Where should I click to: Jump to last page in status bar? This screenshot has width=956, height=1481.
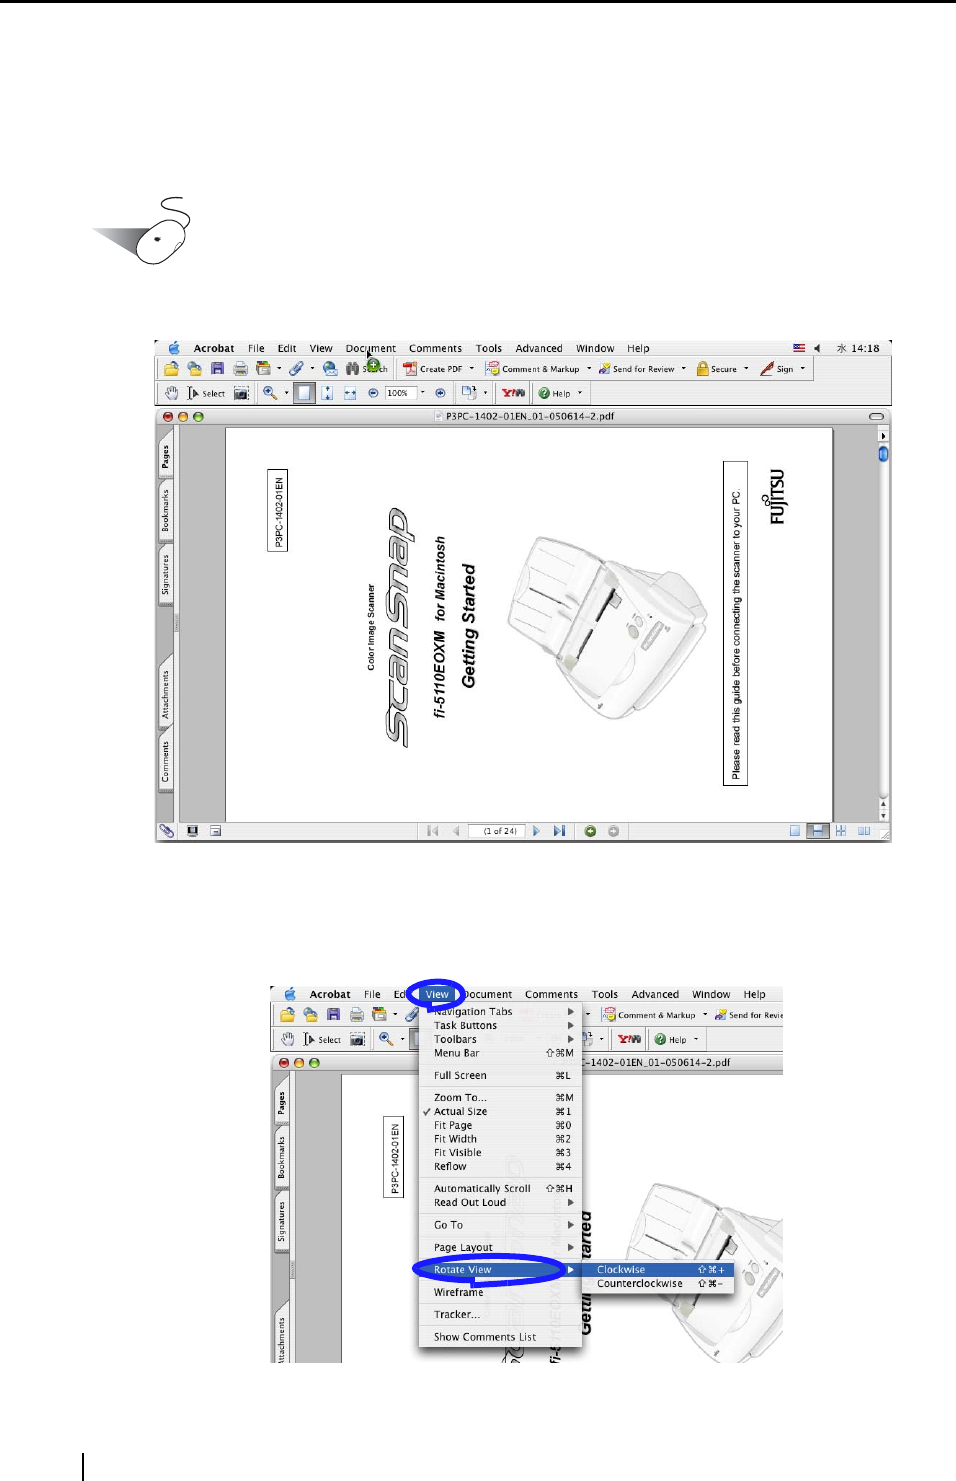(x=559, y=831)
